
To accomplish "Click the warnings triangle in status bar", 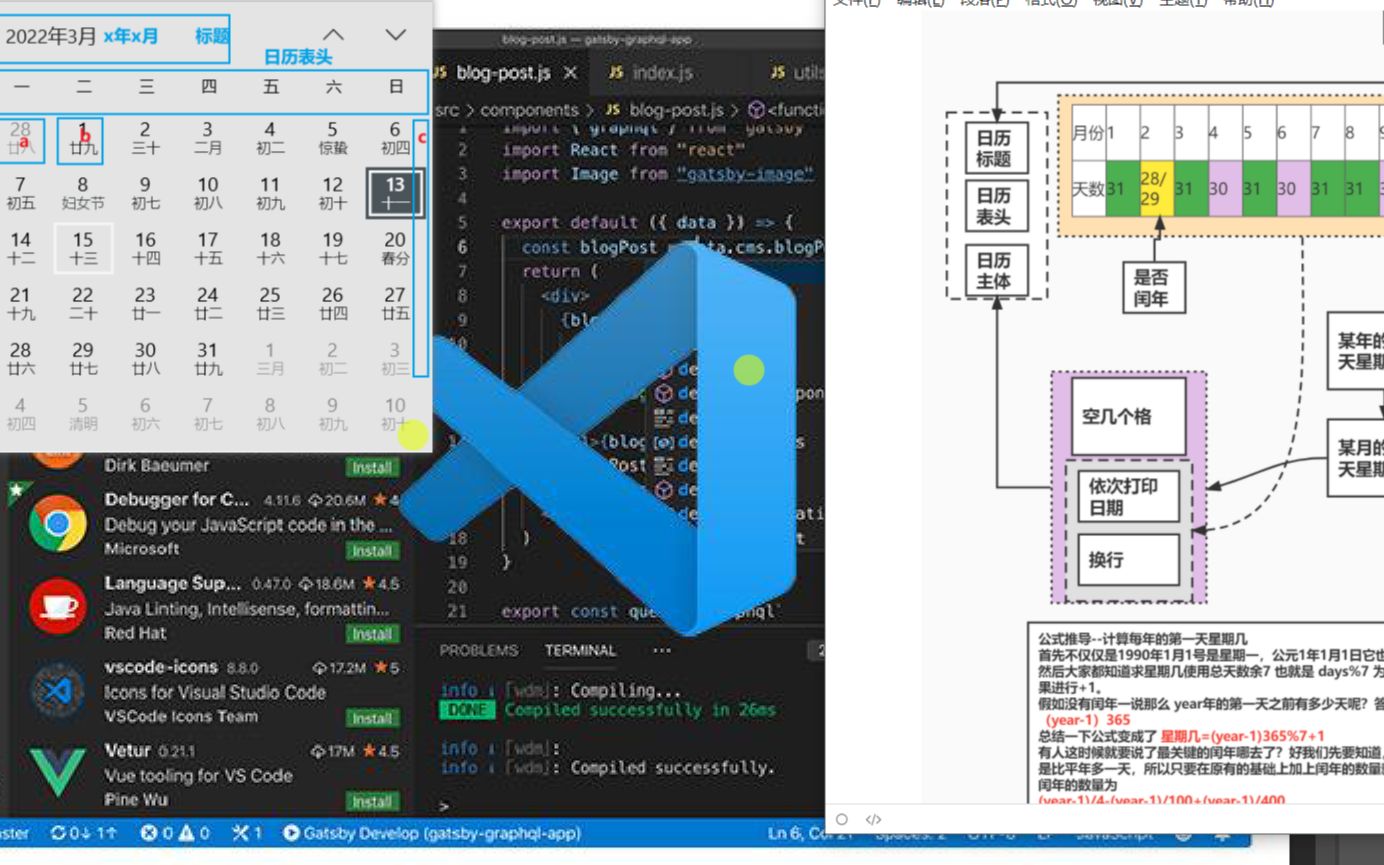I will tap(185, 832).
